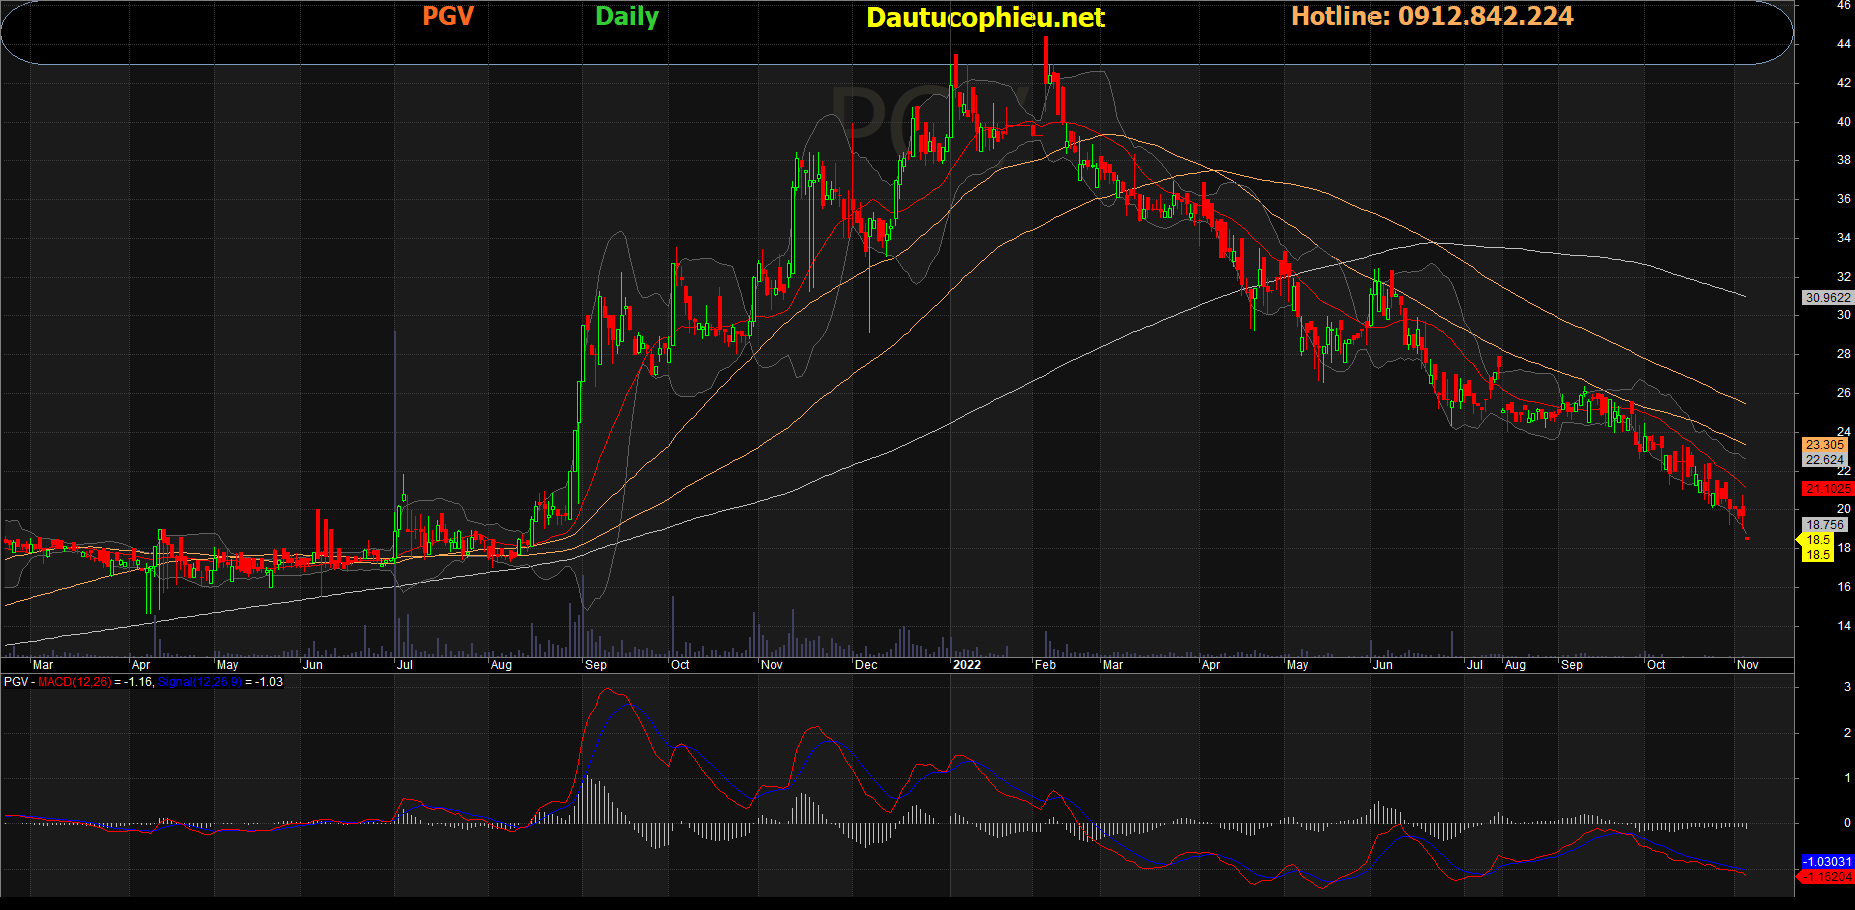
Task: Click the 18.756 value tag on price axis
Action: [1825, 525]
